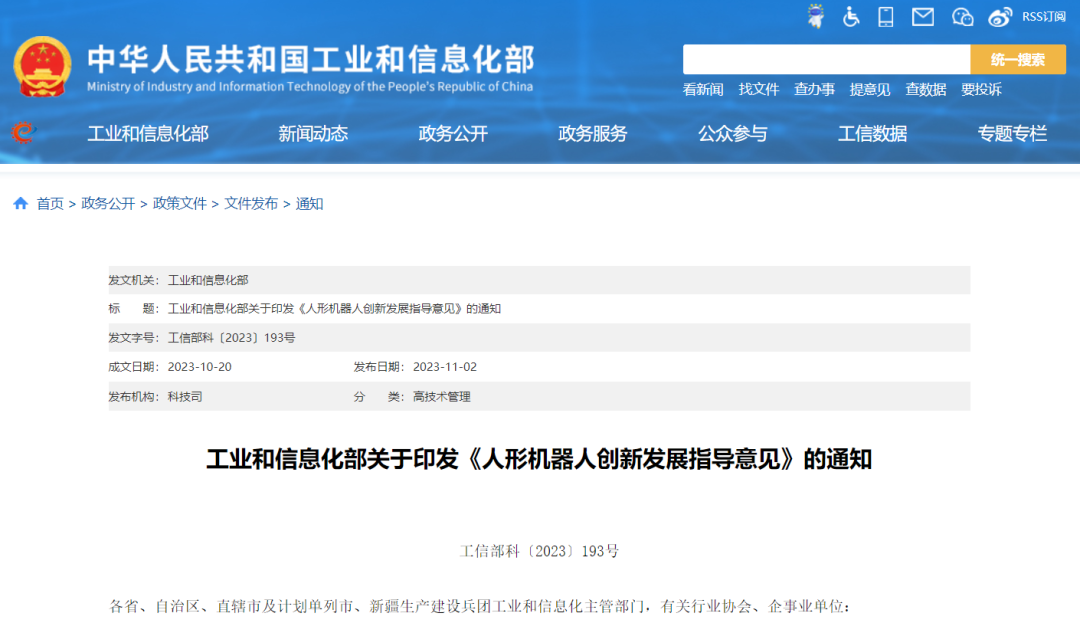Click the 统一搜索 search button
This screenshot has width=1080, height=623.
click(x=1017, y=59)
